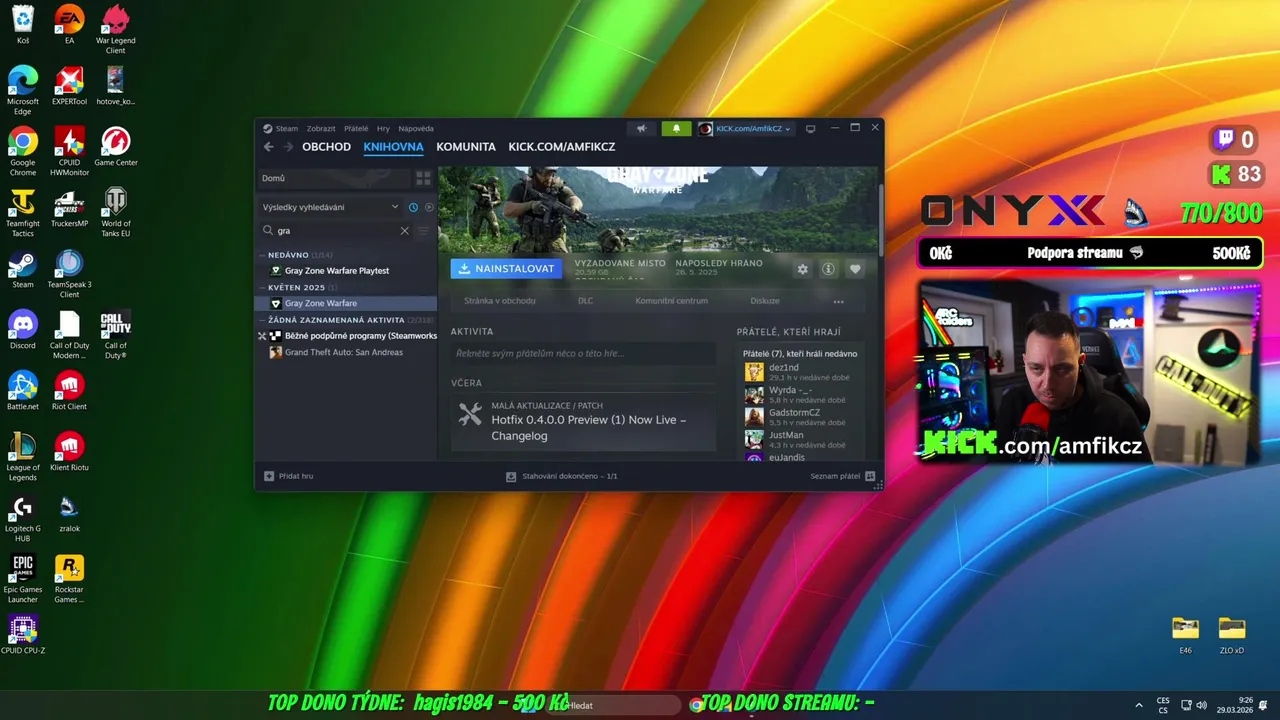Image resolution: width=1280 pixels, height=720 pixels.
Task: Show hidden tray icons chevron
Action: pos(1139,705)
